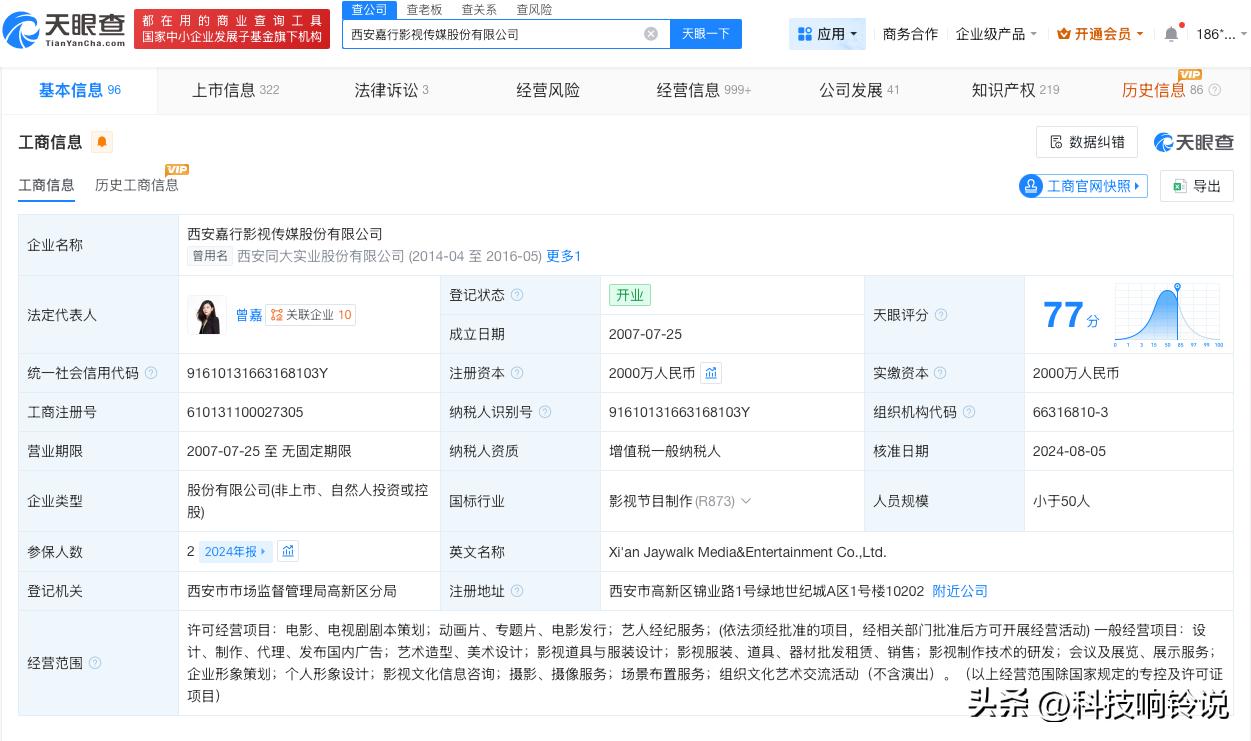
Task: Open the insured headcount trend chart icon
Action: point(288,551)
